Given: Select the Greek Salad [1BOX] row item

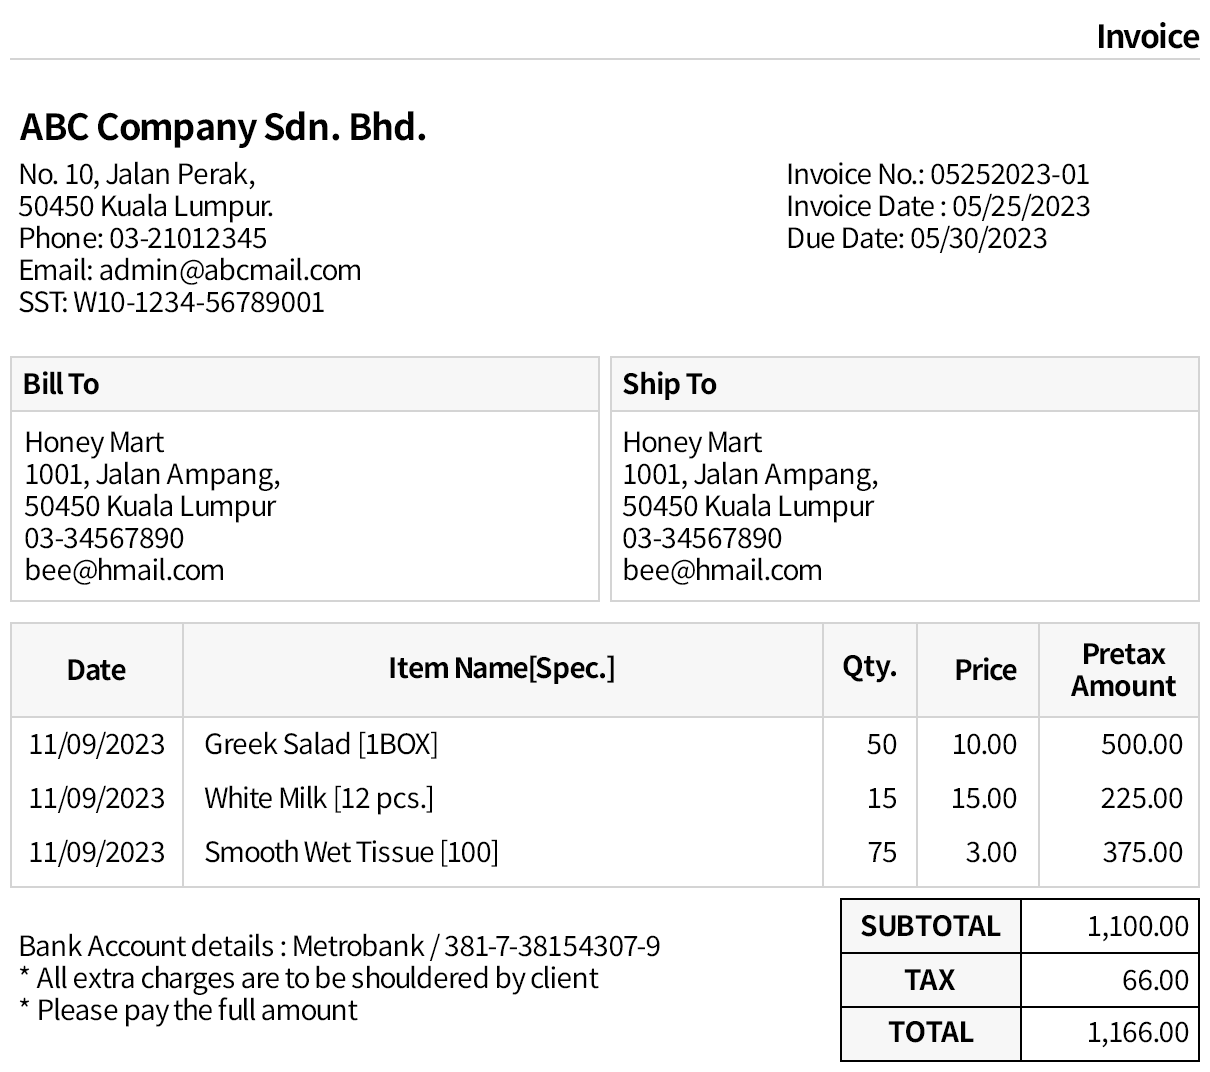Looking at the screenshot, I should point(321,744).
